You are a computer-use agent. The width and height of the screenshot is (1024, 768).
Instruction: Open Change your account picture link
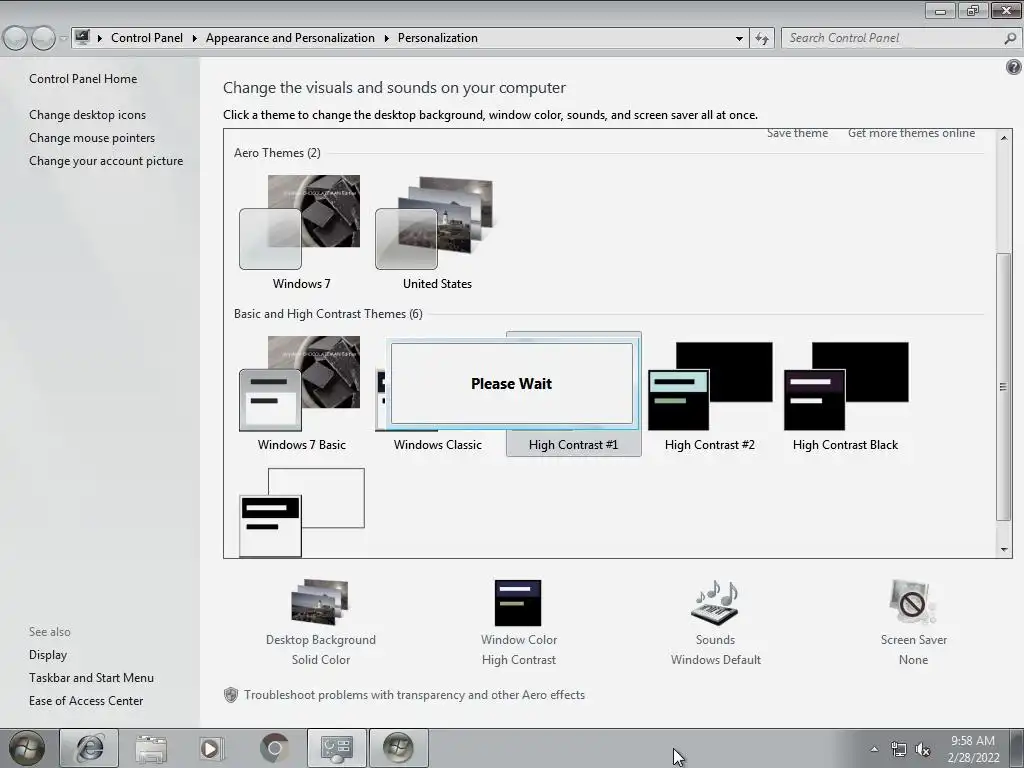tap(106, 161)
